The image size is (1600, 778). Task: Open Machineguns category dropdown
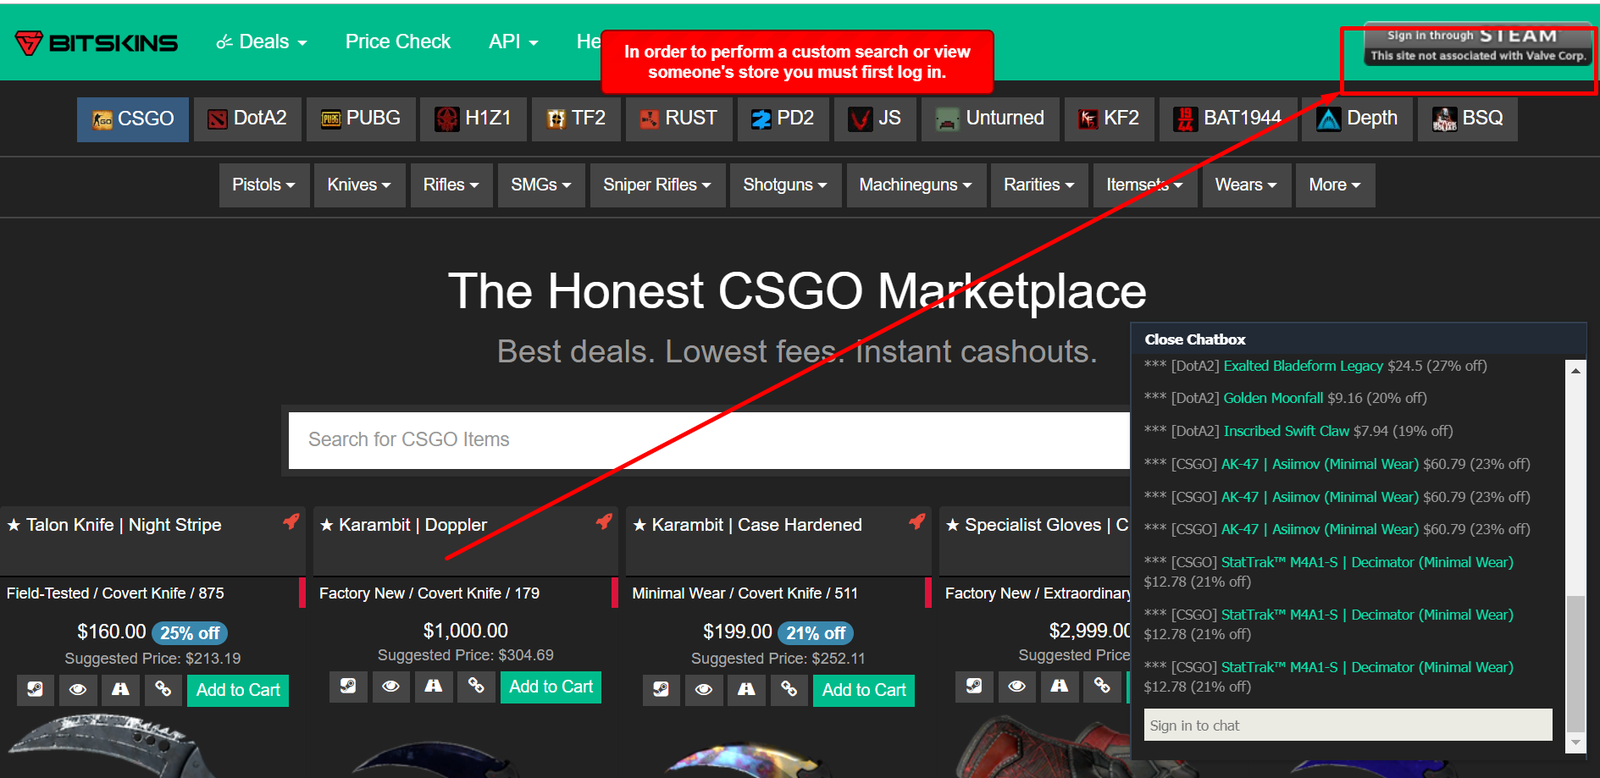pyautogui.click(x=915, y=185)
